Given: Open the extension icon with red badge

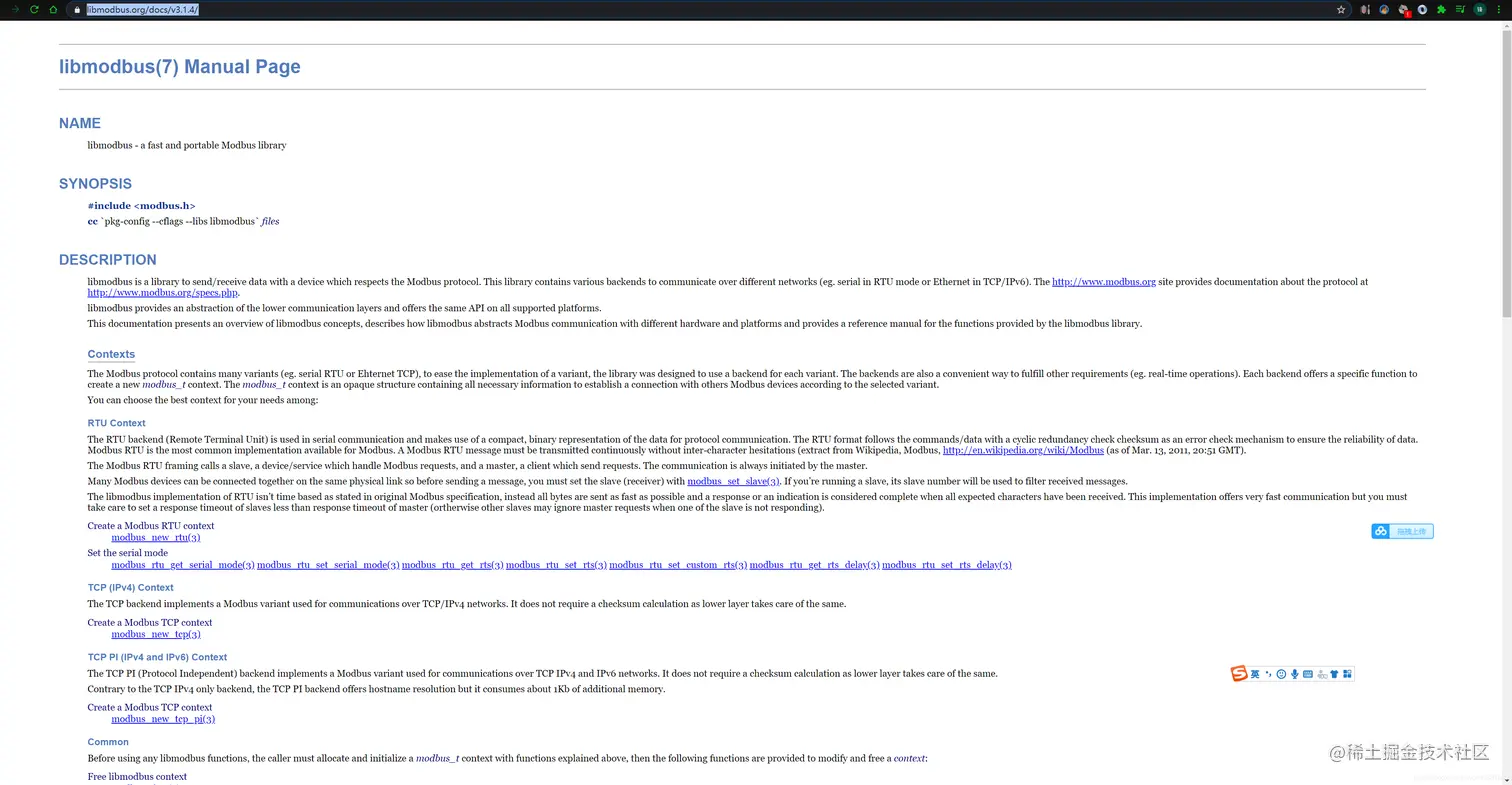Looking at the screenshot, I should point(1404,10).
